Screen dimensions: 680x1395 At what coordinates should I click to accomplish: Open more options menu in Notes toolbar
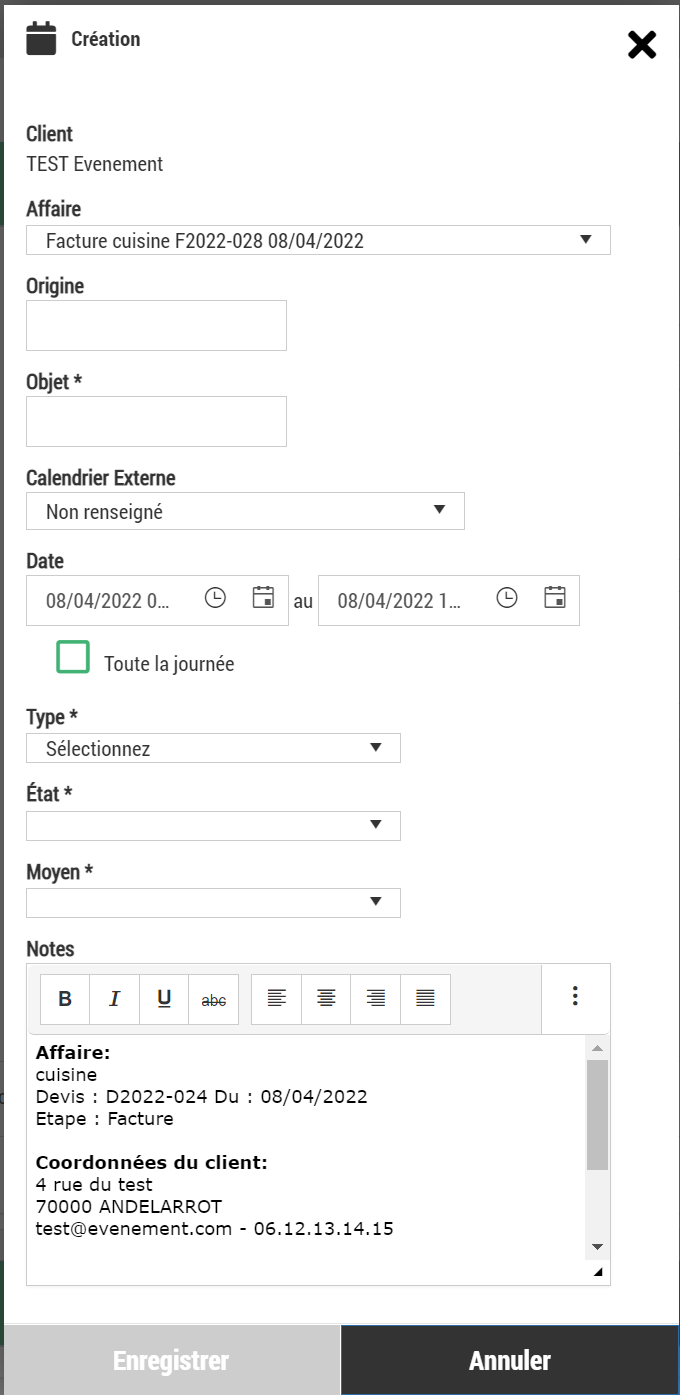point(575,996)
